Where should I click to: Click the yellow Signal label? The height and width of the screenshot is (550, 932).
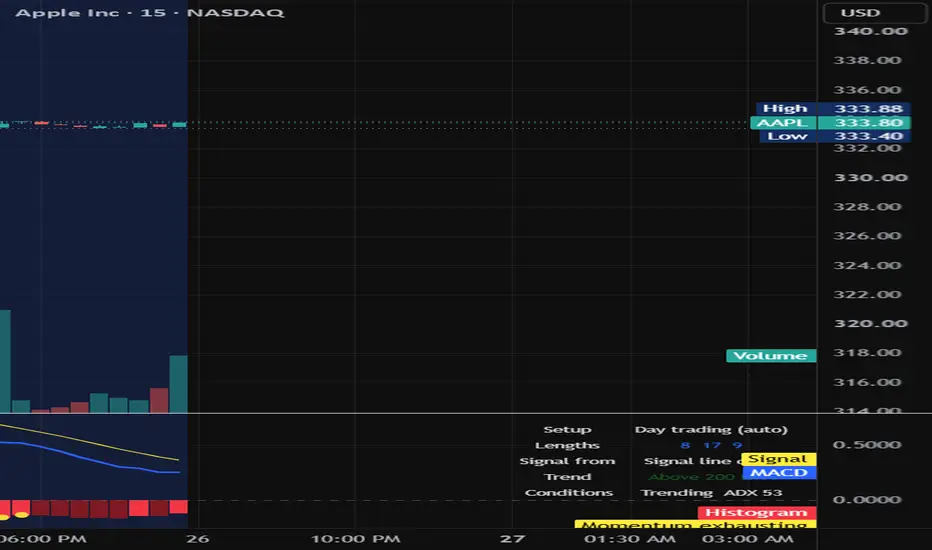tap(778, 459)
